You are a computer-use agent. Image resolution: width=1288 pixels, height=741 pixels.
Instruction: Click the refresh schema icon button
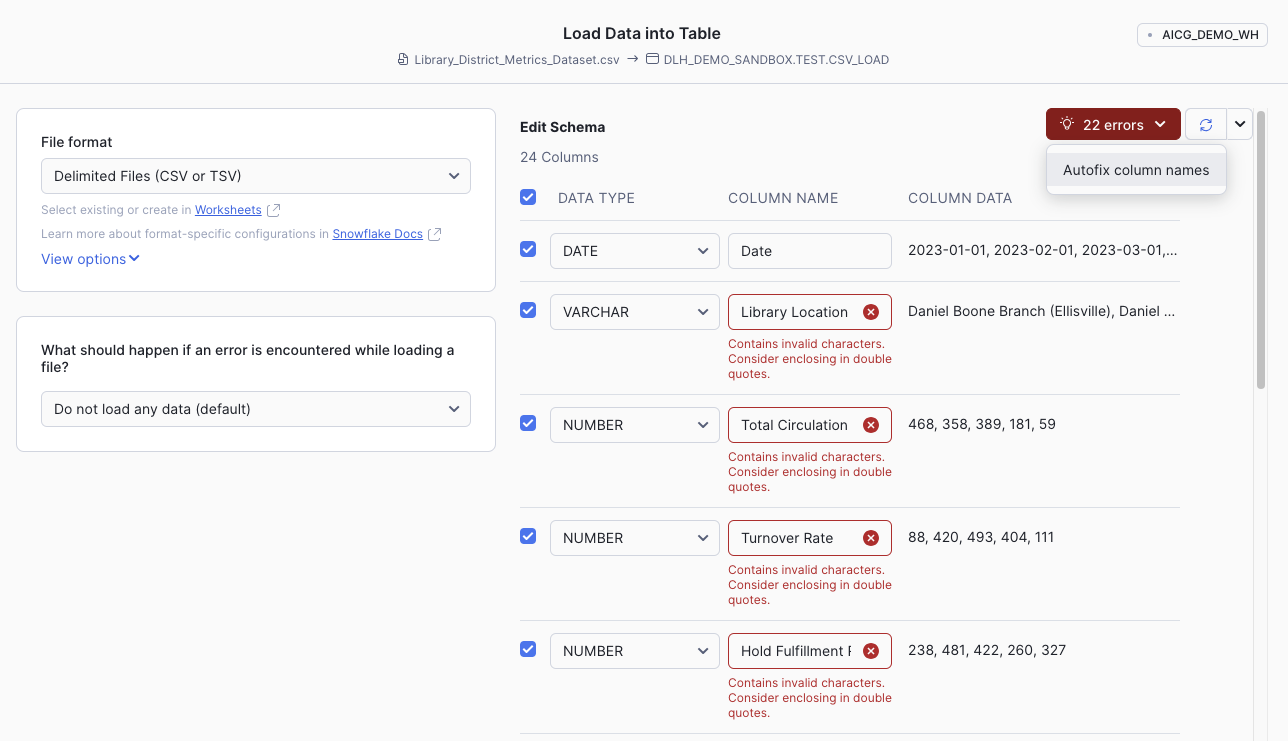pos(1206,125)
